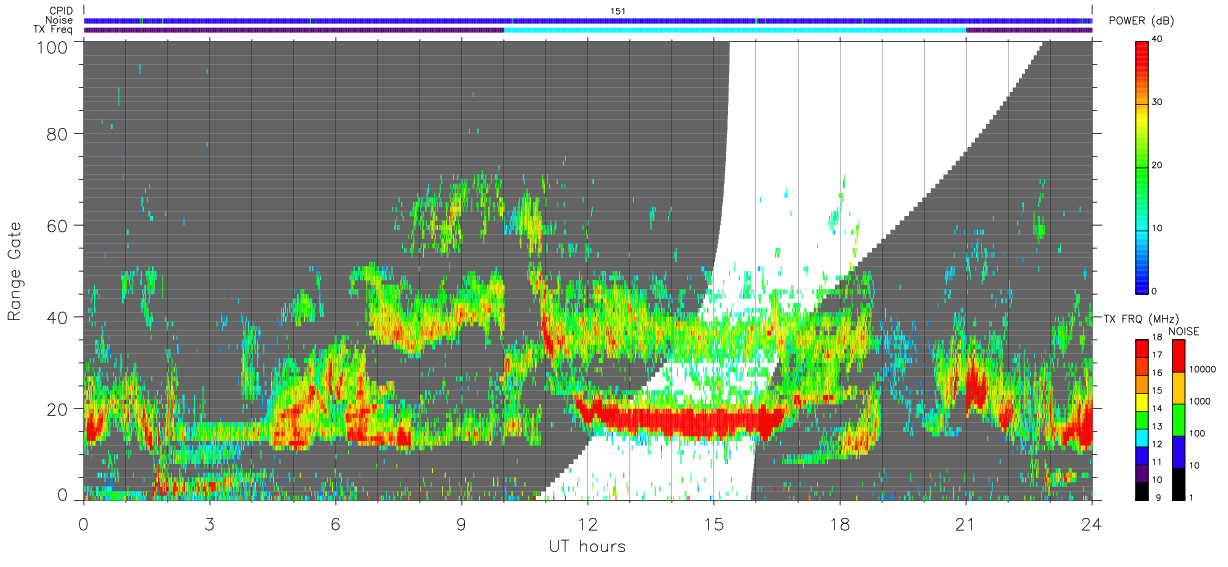Image resolution: width=1228 pixels, height=567 pixels.
Task: Click the UT hours axis label
Action: point(587,547)
